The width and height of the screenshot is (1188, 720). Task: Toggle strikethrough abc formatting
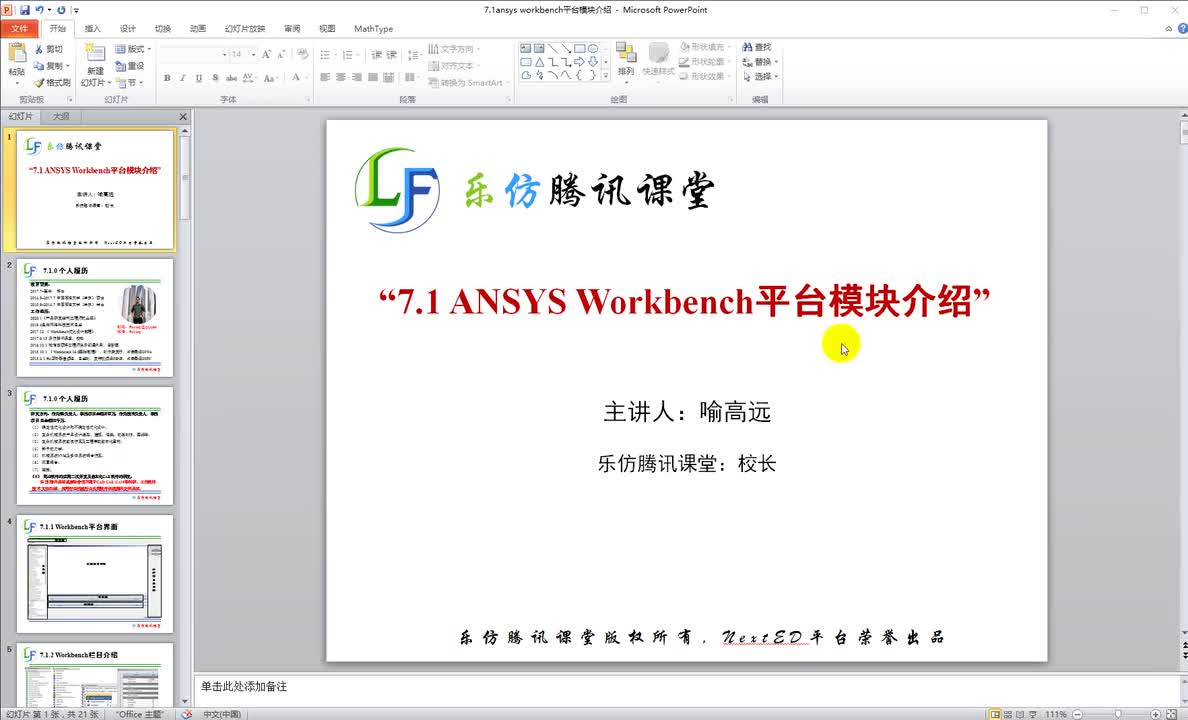[231, 78]
